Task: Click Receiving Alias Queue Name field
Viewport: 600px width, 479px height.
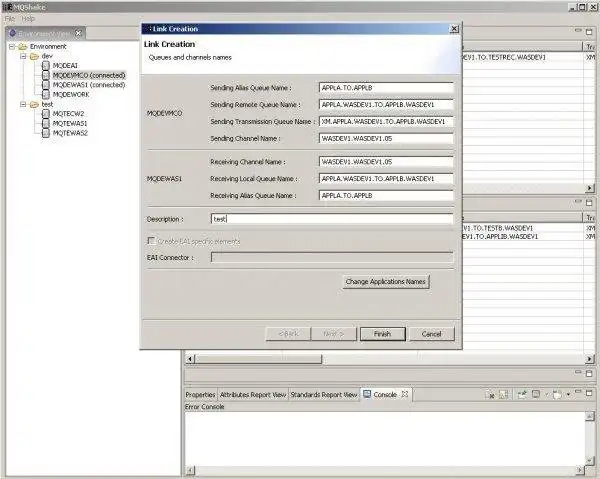Action: click(x=386, y=196)
